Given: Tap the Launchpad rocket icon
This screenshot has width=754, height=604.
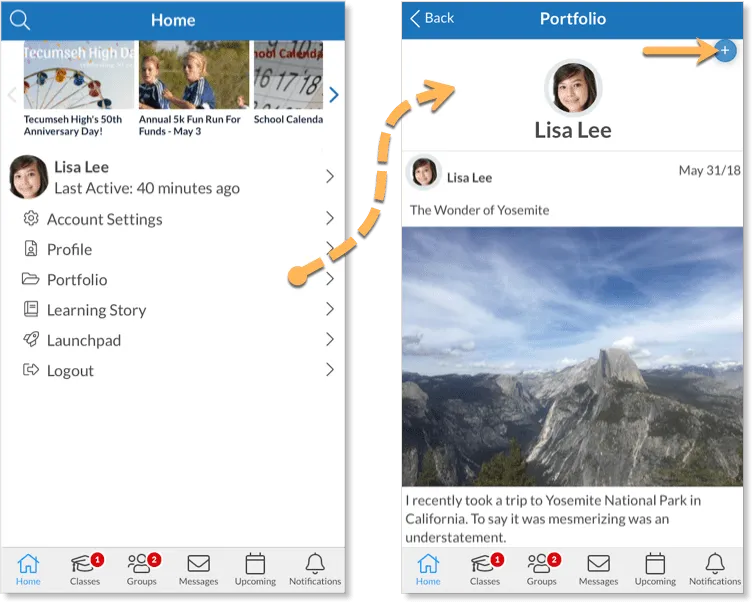Looking at the screenshot, I should [x=31, y=340].
